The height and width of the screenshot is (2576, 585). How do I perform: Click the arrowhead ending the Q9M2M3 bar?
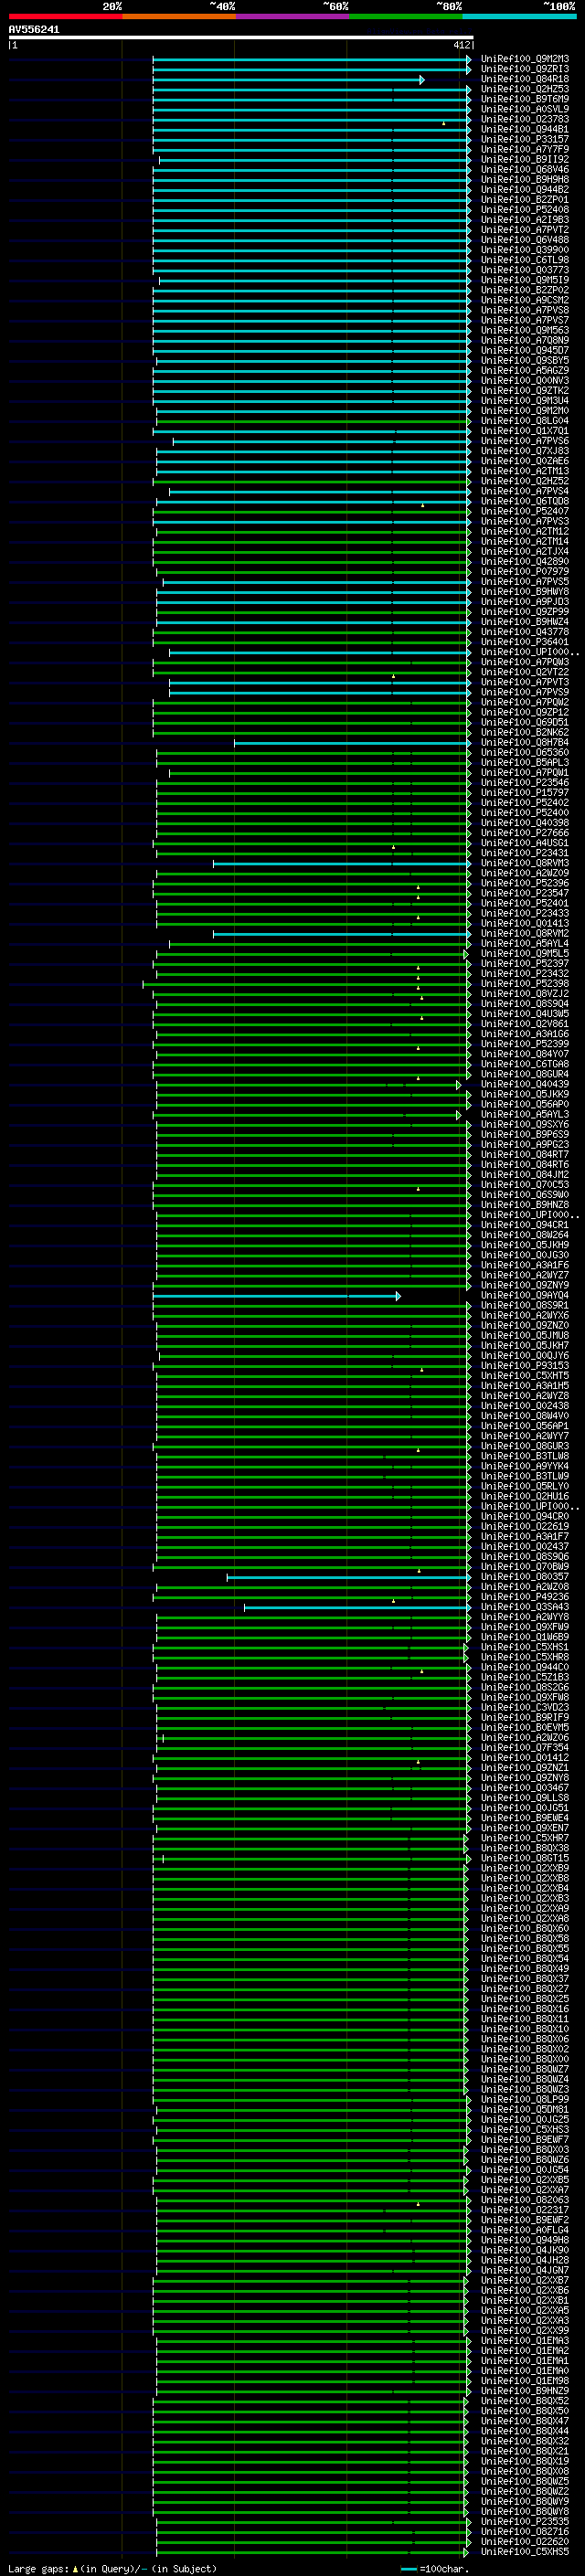point(468,59)
